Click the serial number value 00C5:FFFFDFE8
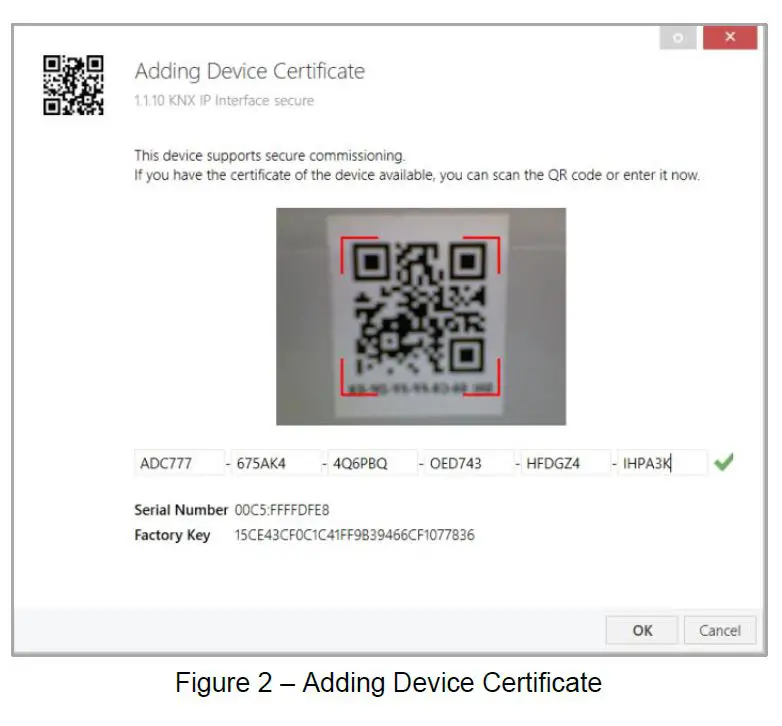 [282, 510]
